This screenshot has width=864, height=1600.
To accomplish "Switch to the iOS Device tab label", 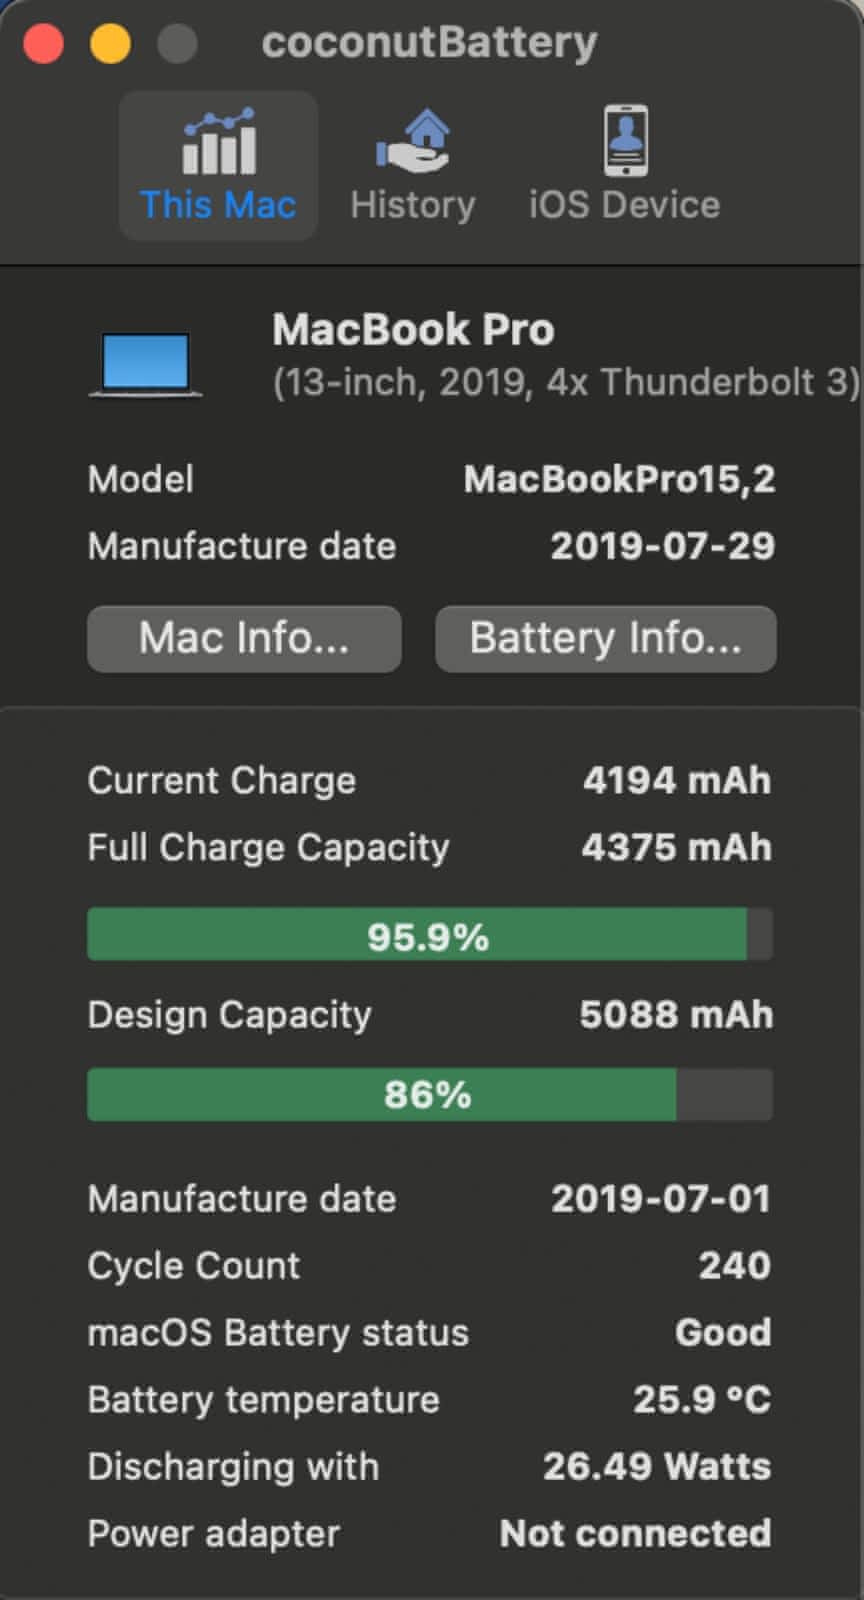I will pyautogui.click(x=624, y=205).
